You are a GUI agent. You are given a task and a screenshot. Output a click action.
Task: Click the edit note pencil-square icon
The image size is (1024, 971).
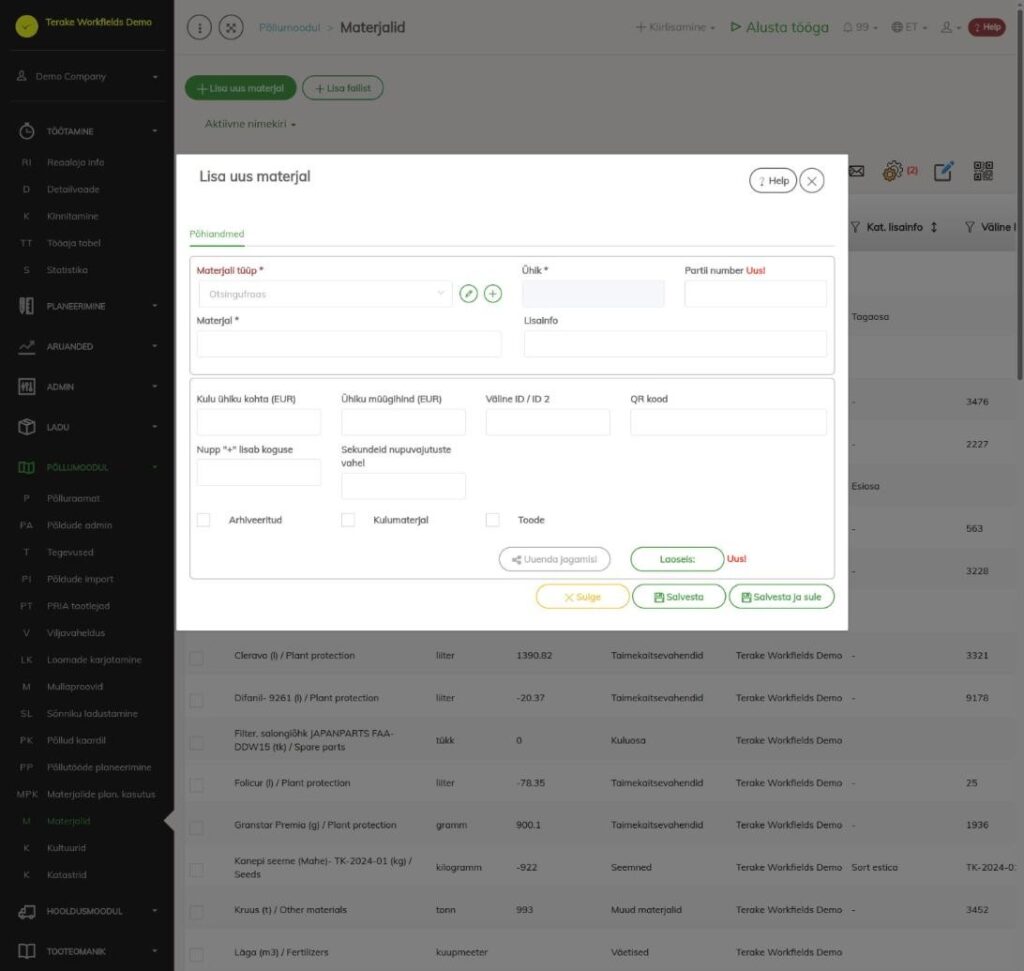(944, 171)
